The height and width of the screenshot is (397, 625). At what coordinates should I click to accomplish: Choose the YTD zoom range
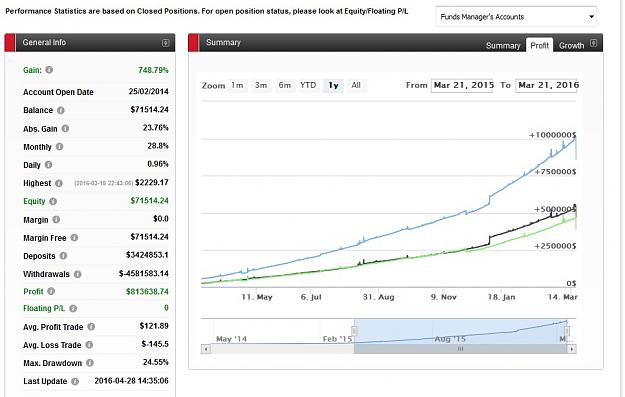coord(308,85)
